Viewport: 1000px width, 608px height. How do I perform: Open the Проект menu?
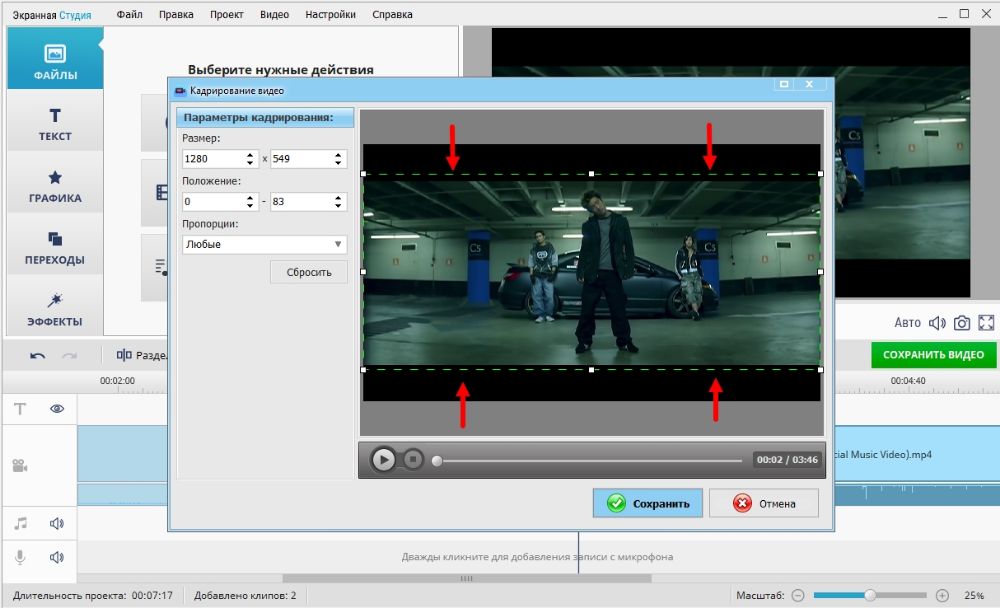click(x=226, y=14)
